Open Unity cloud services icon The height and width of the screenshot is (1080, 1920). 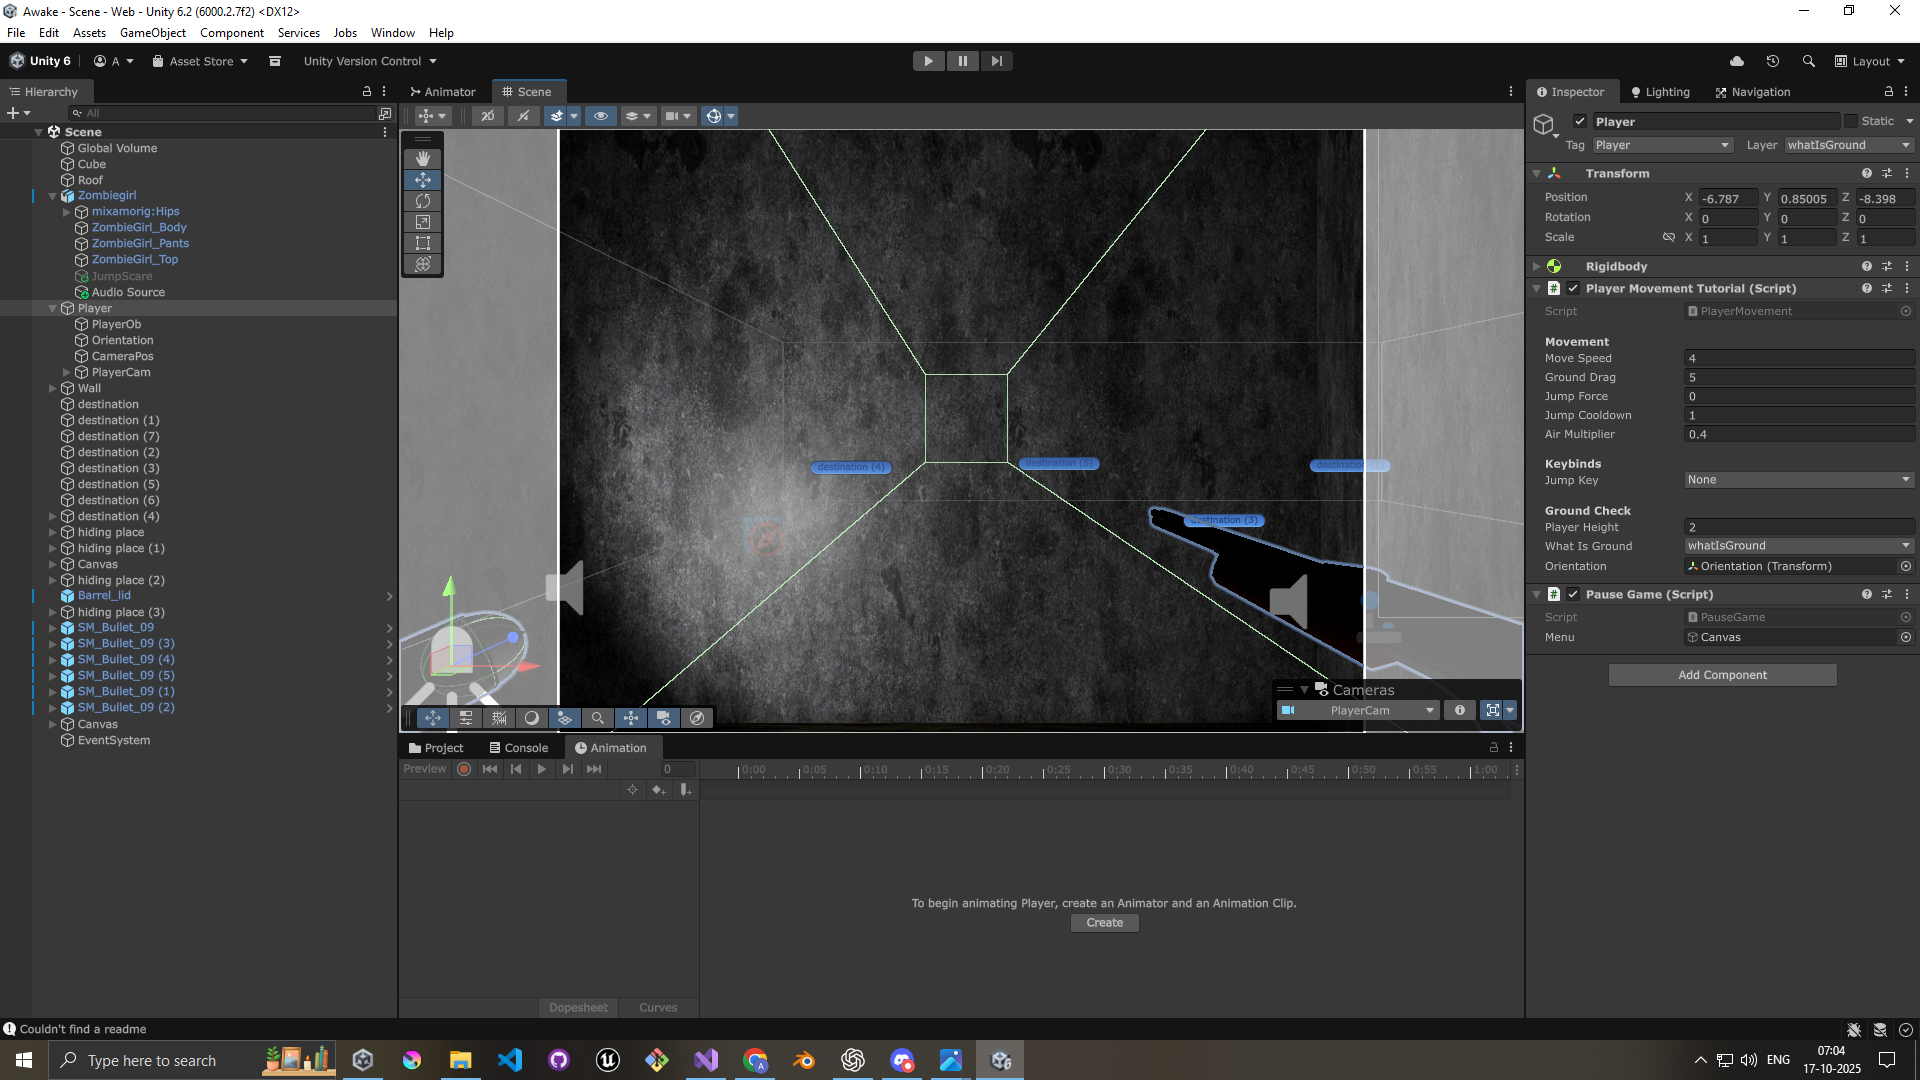(x=1737, y=61)
